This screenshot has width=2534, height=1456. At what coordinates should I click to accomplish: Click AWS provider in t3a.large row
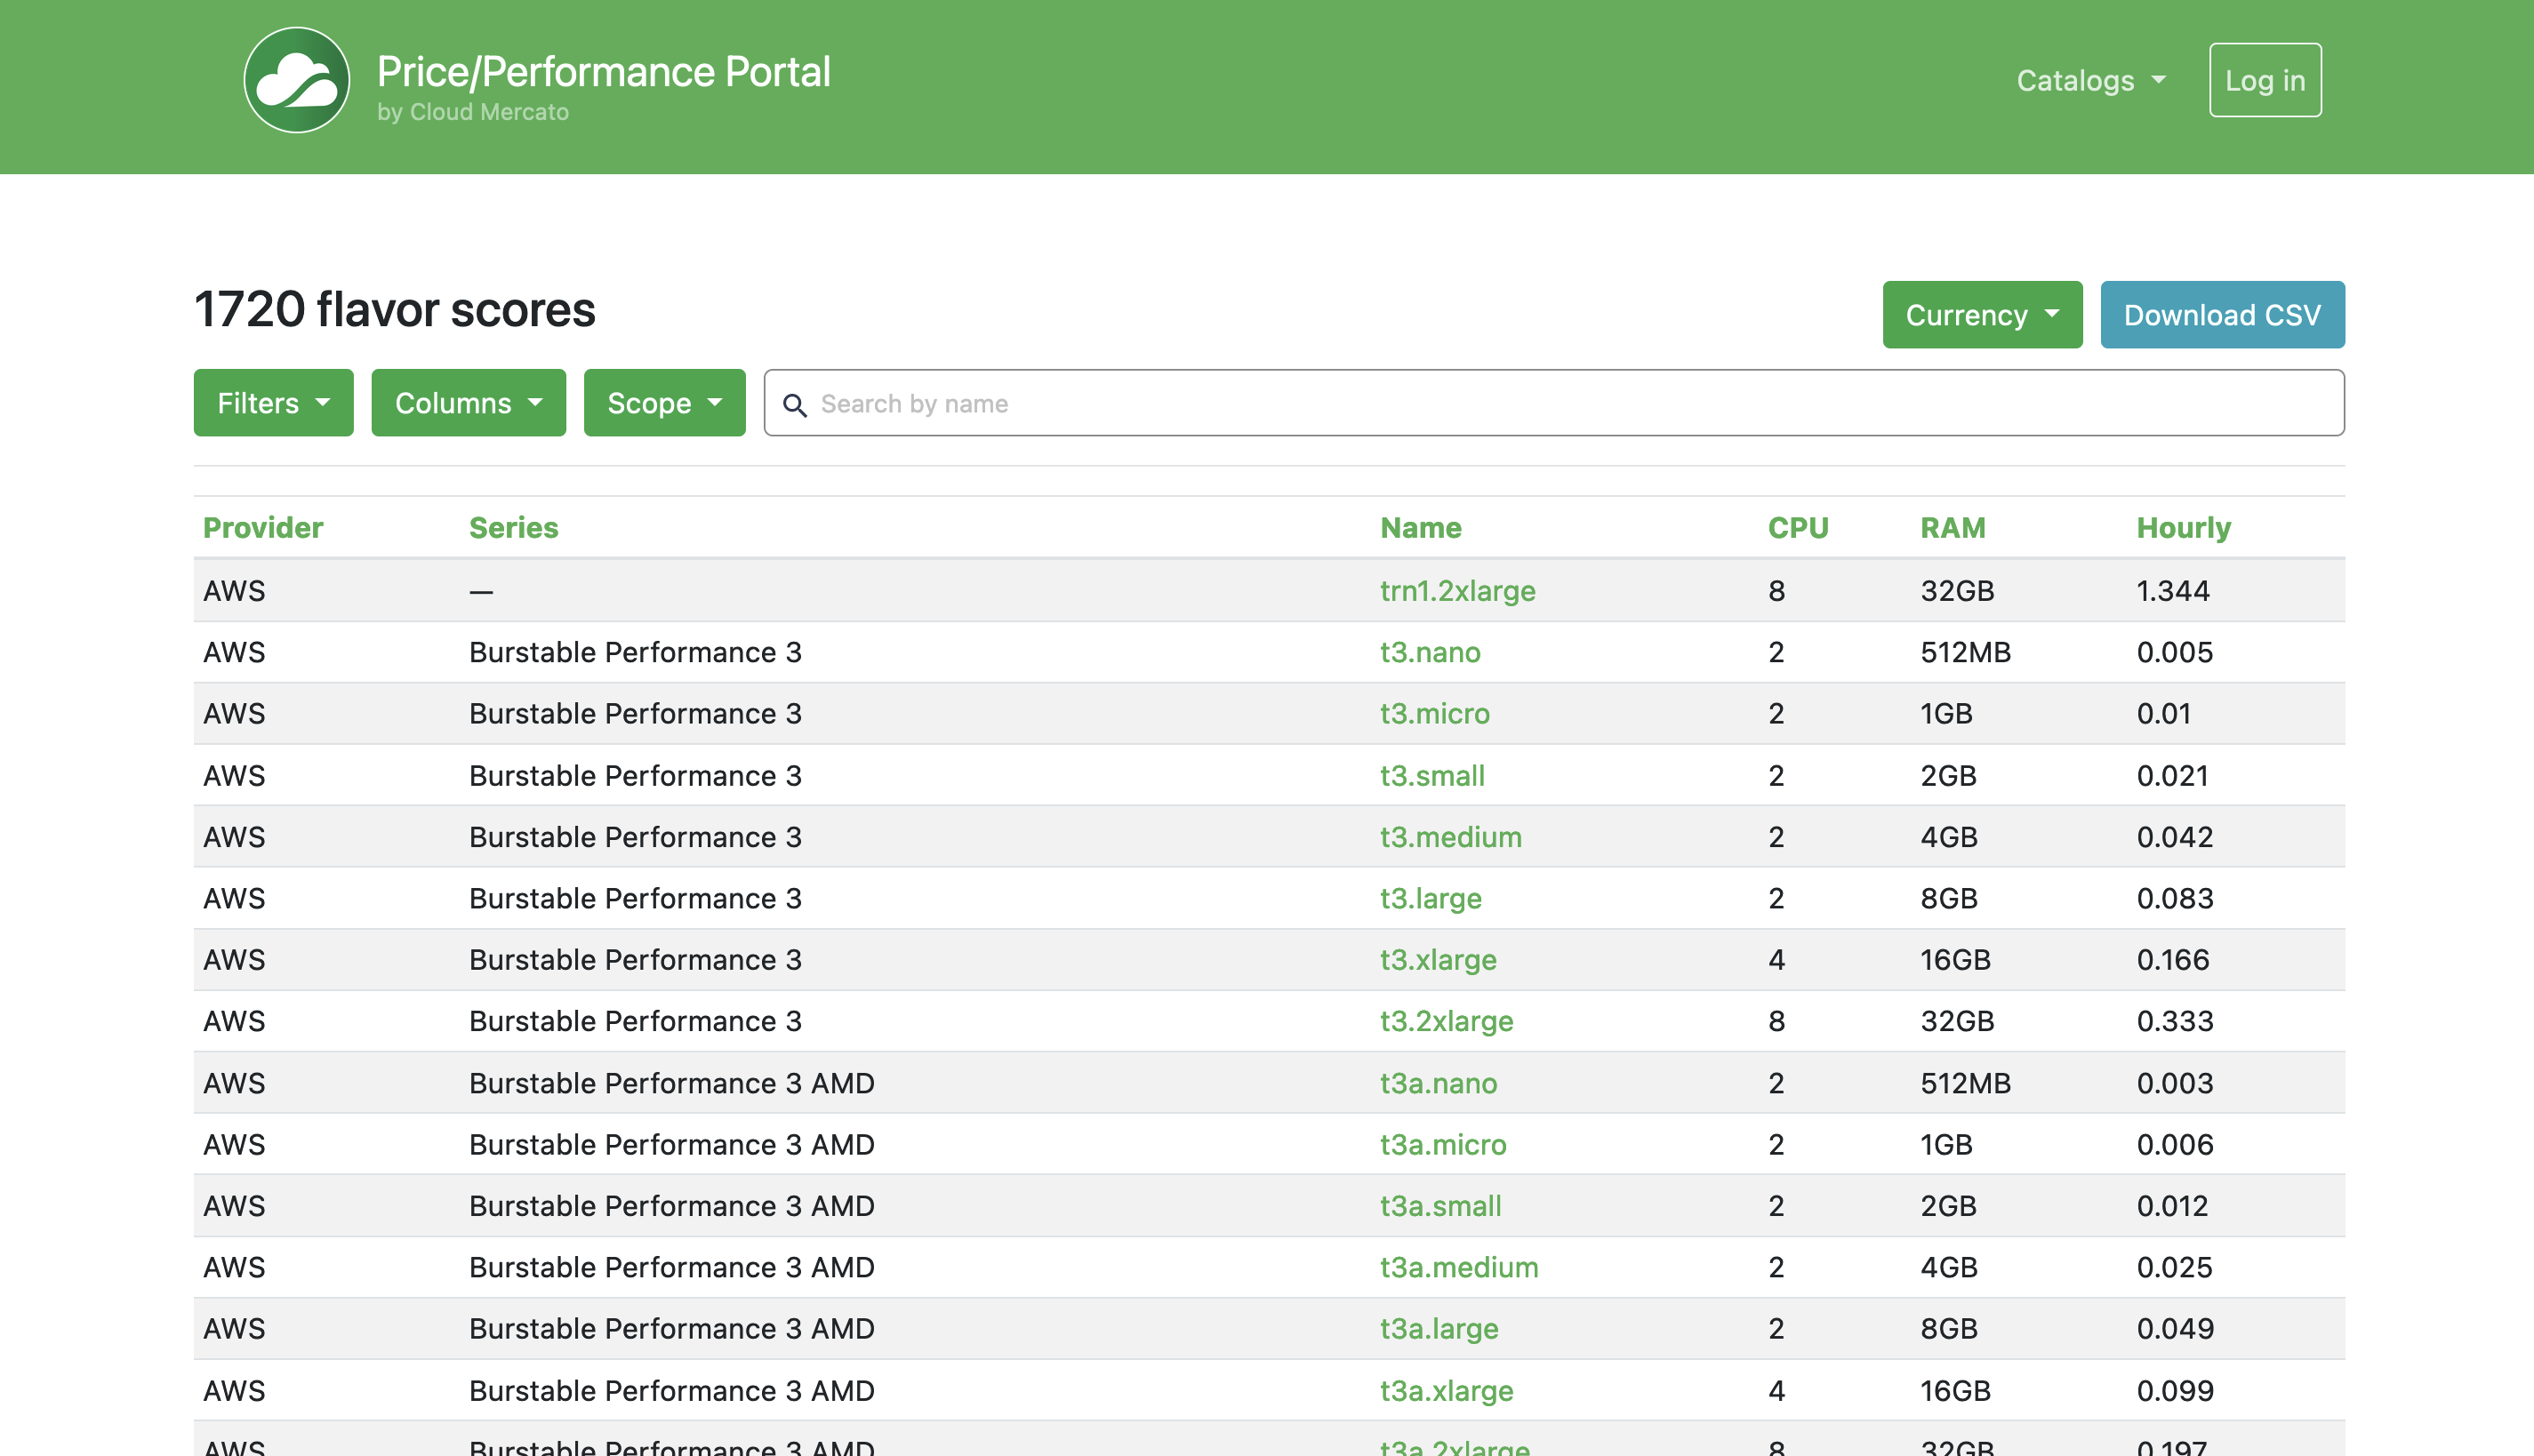(x=234, y=1328)
